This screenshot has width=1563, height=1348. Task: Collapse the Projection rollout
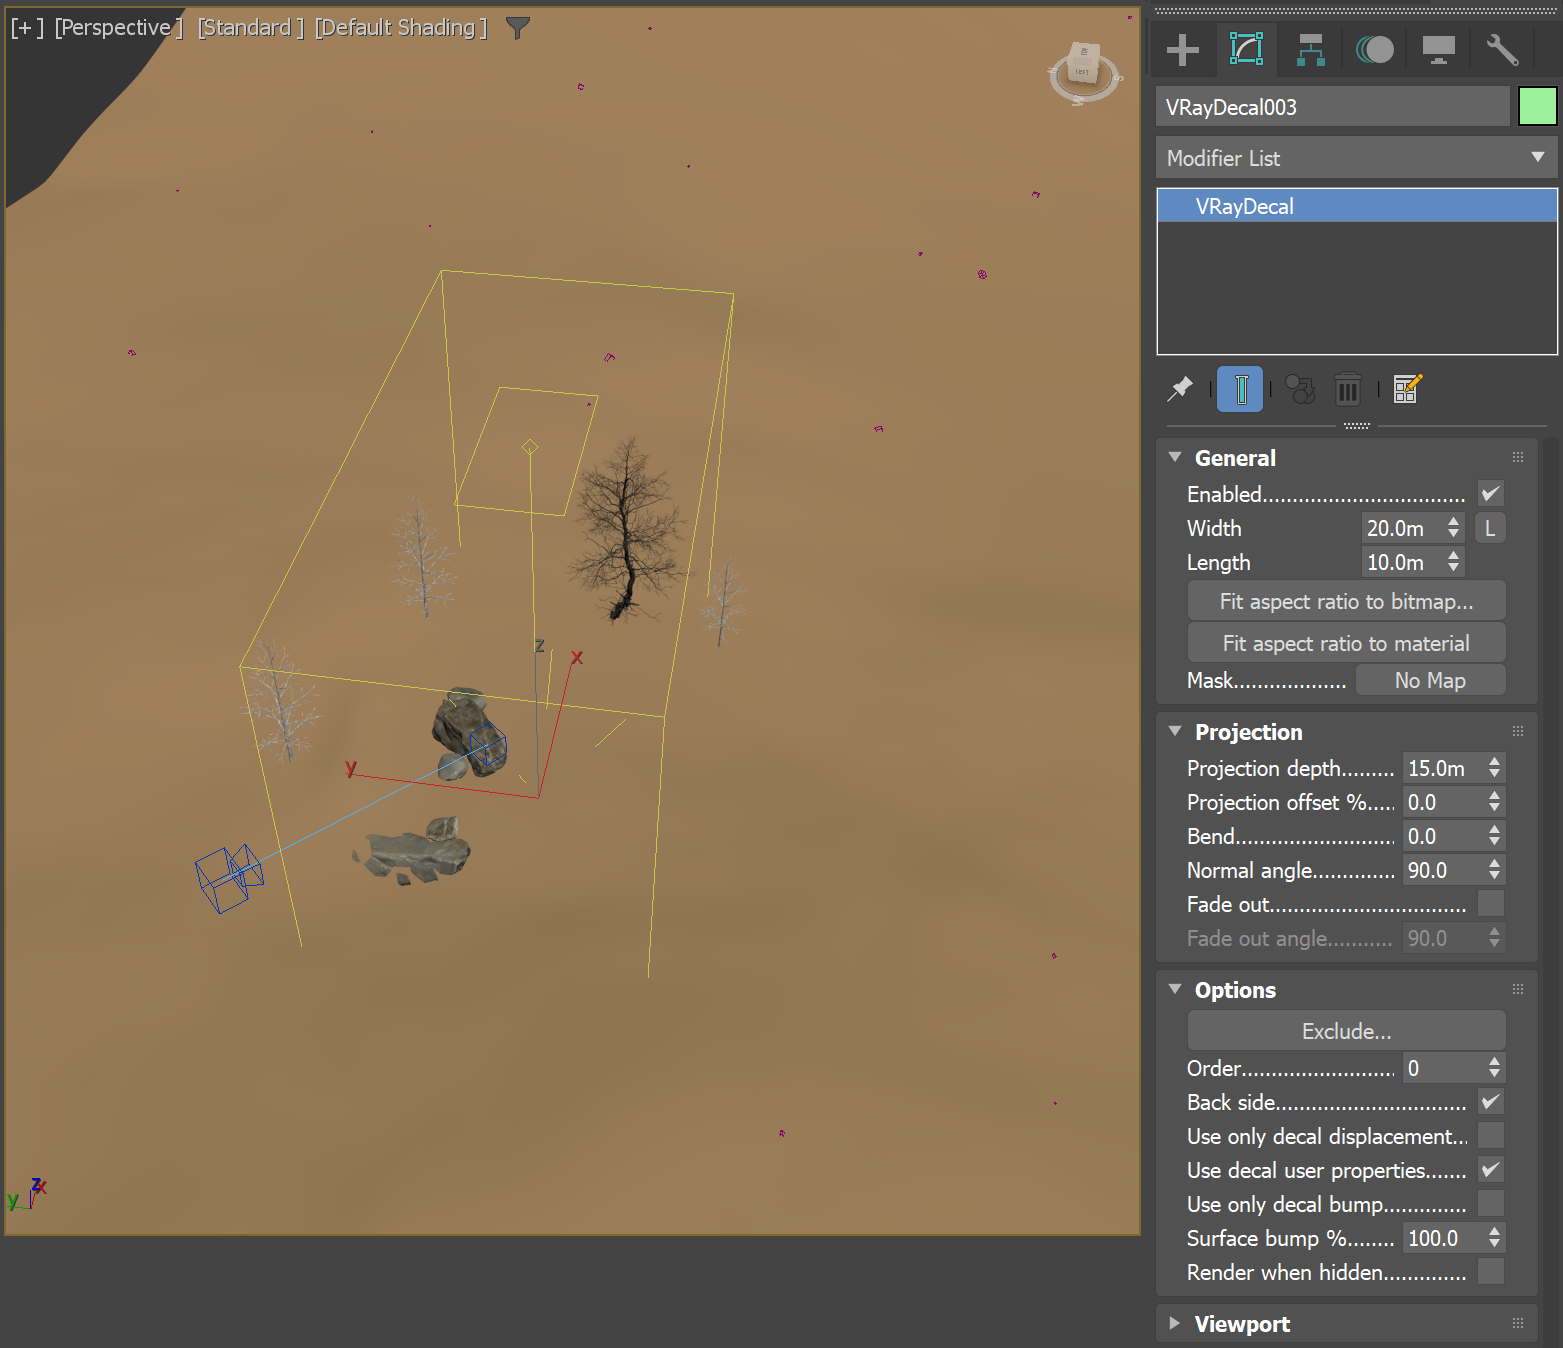(x=1176, y=731)
